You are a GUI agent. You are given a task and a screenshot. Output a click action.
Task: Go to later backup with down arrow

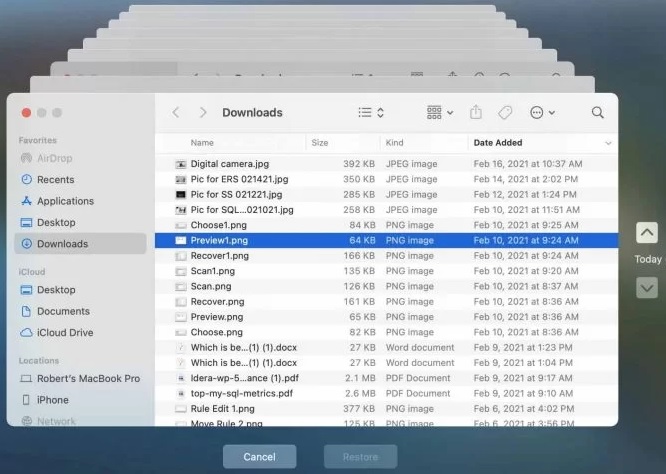point(647,287)
